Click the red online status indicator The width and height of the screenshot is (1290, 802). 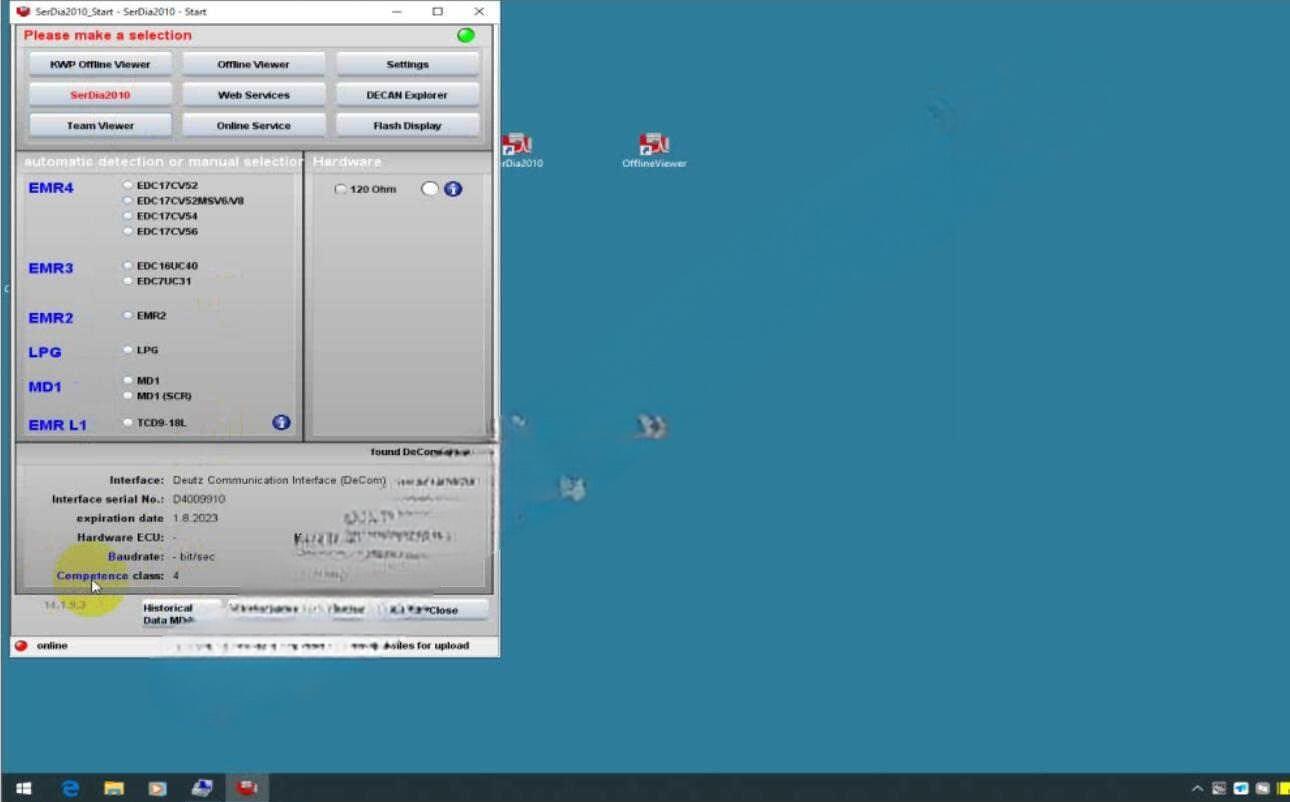21,646
